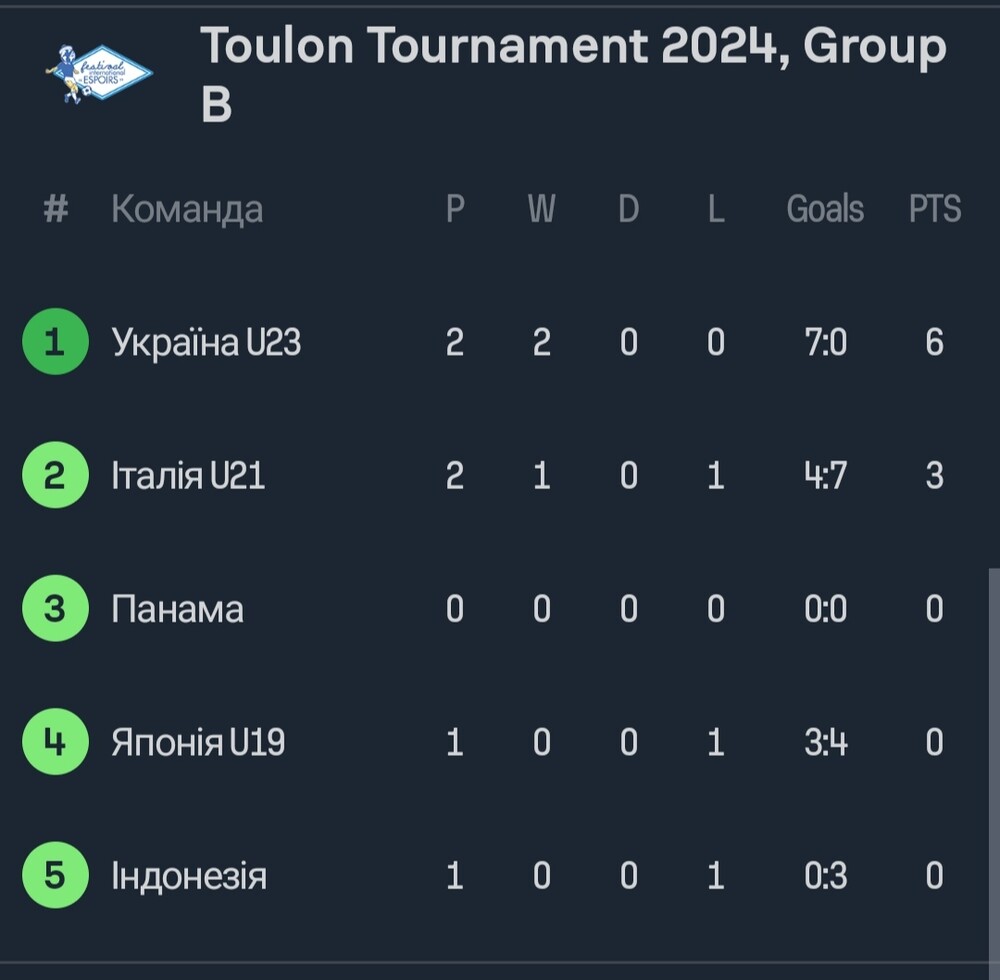1000x980 pixels.
Task: Sort by the PTS column header
Action: tap(934, 208)
